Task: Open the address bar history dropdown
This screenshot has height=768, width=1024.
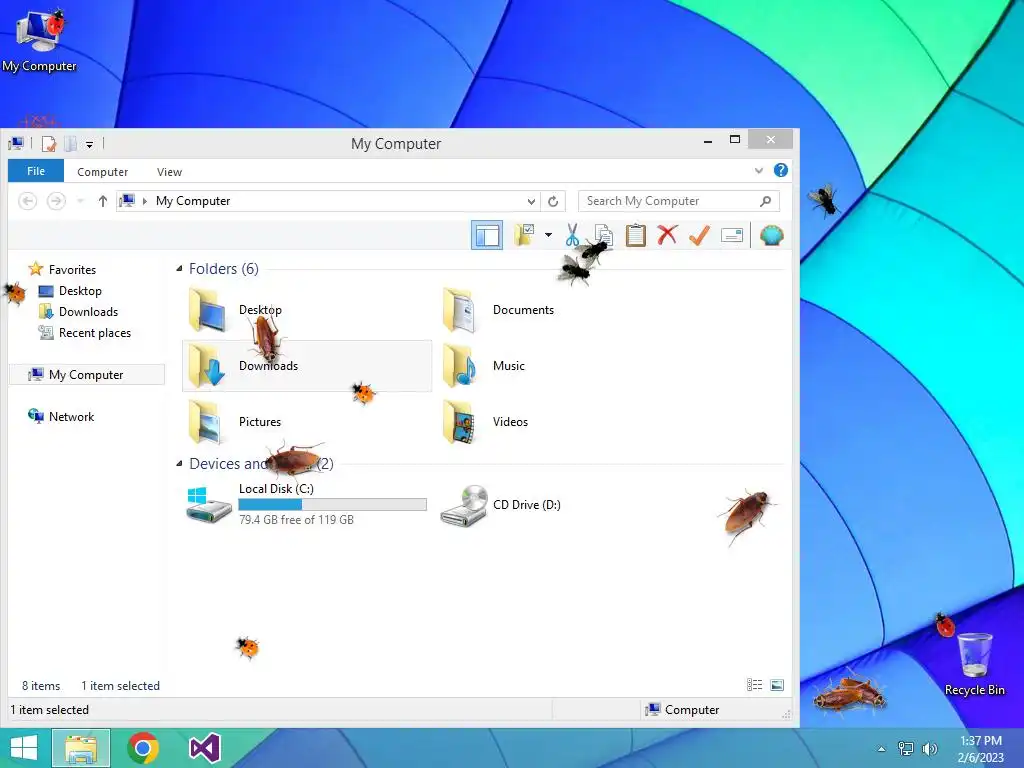Action: (531, 201)
